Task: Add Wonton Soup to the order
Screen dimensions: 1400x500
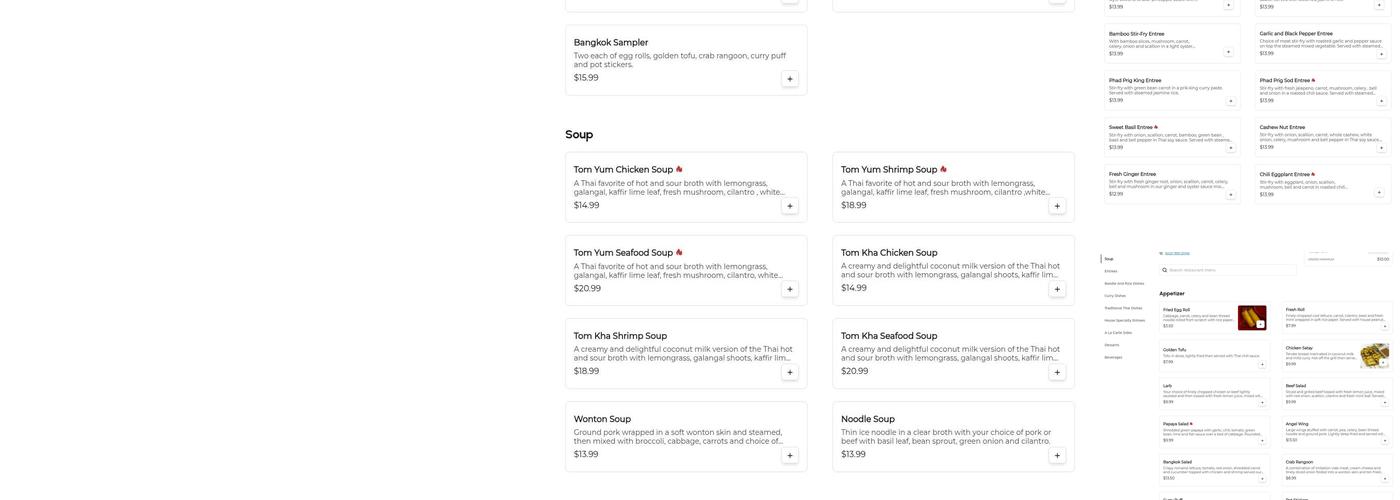Action: [790, 455]
